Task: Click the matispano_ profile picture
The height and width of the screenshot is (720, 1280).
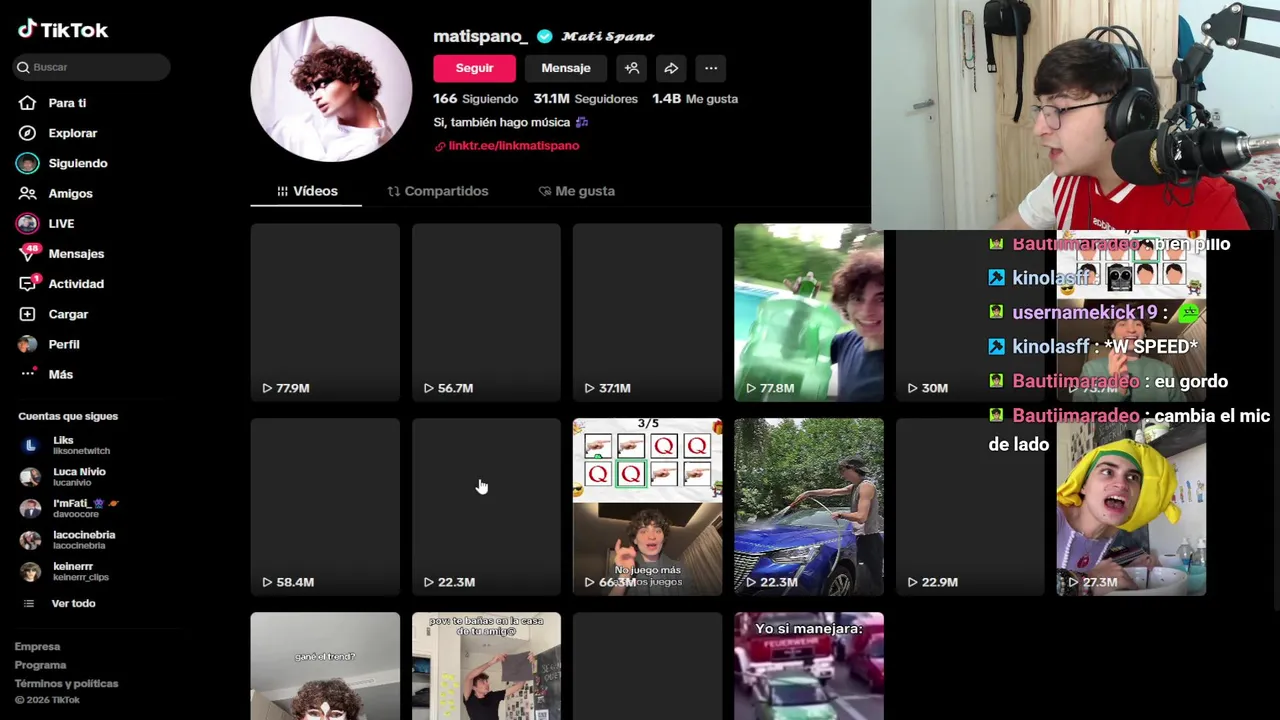Action: click(x=331, y=89)
